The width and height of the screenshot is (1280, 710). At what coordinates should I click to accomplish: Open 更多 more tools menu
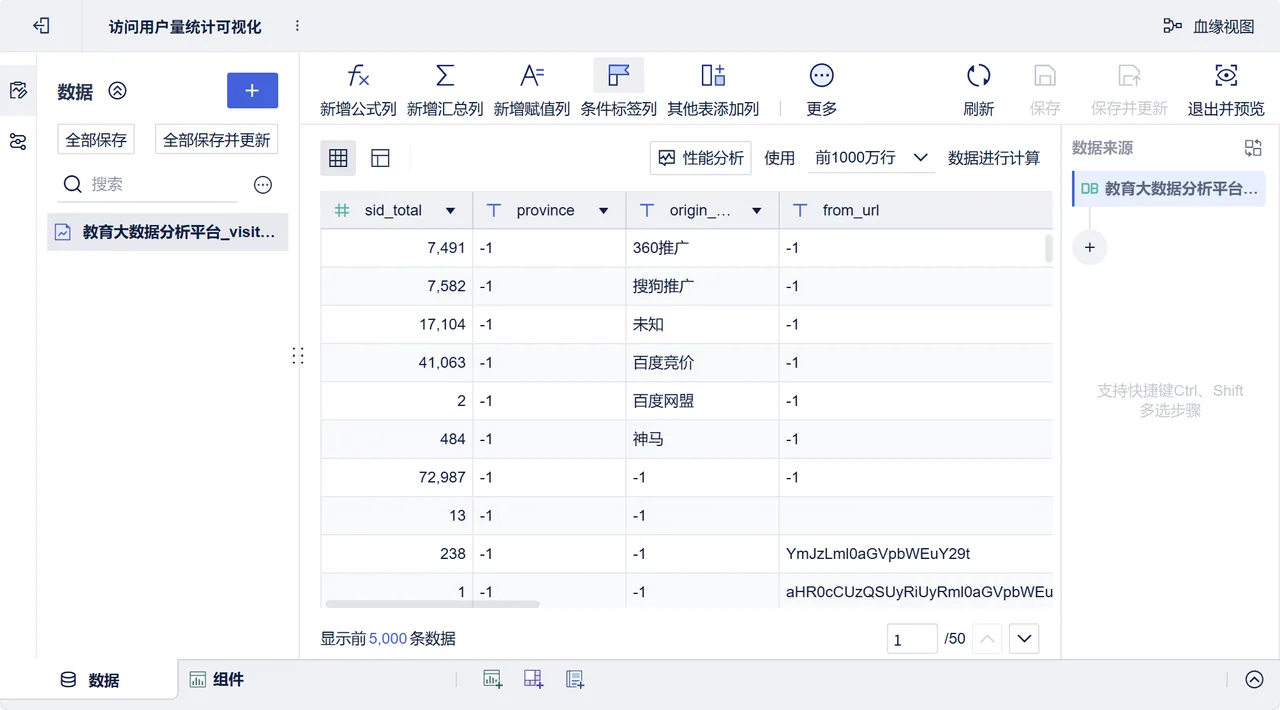tap(822, 89)
